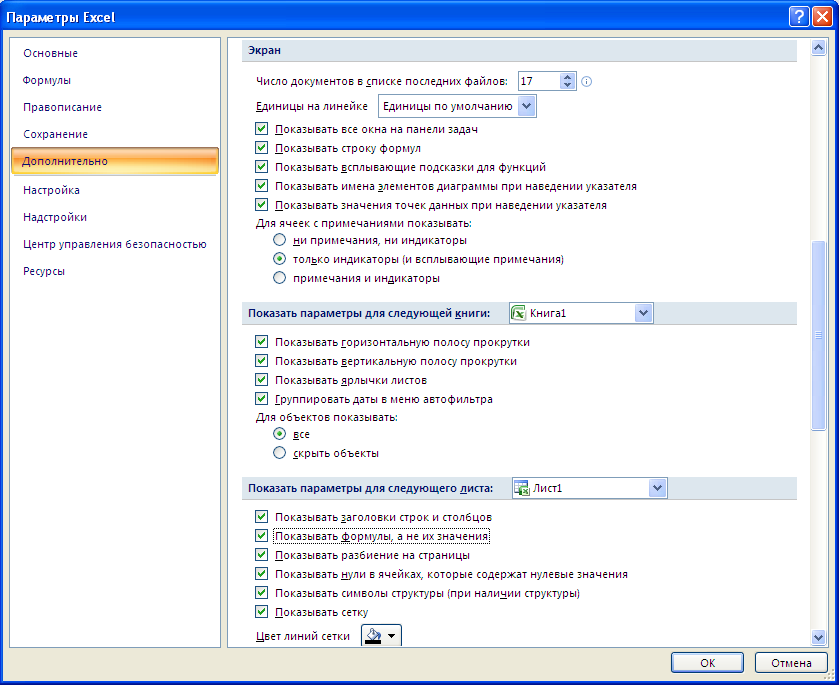Toggle Показывать все окна на панели задач
Screen dimensions: 839x685
point(261,129)
